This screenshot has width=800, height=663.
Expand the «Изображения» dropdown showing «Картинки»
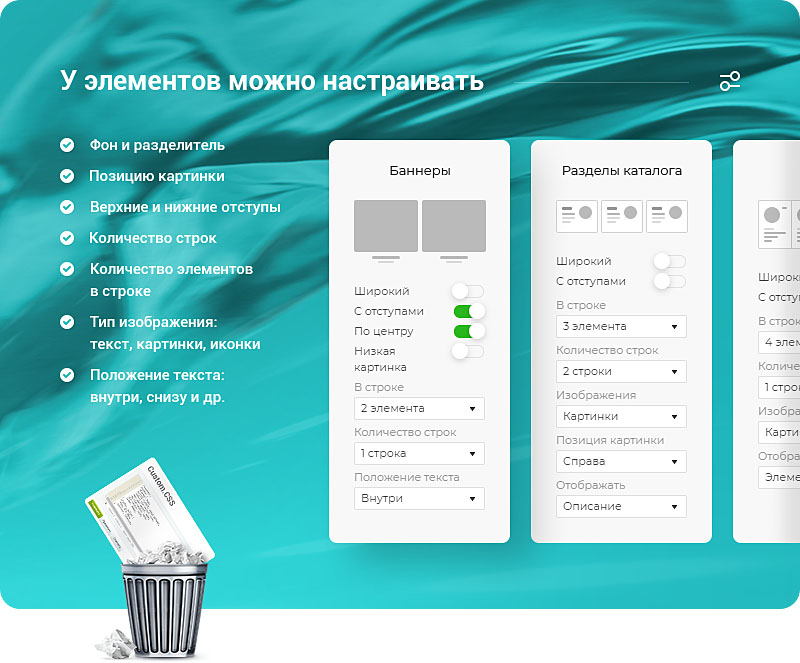pyautogui.click(x=621, y=416)
